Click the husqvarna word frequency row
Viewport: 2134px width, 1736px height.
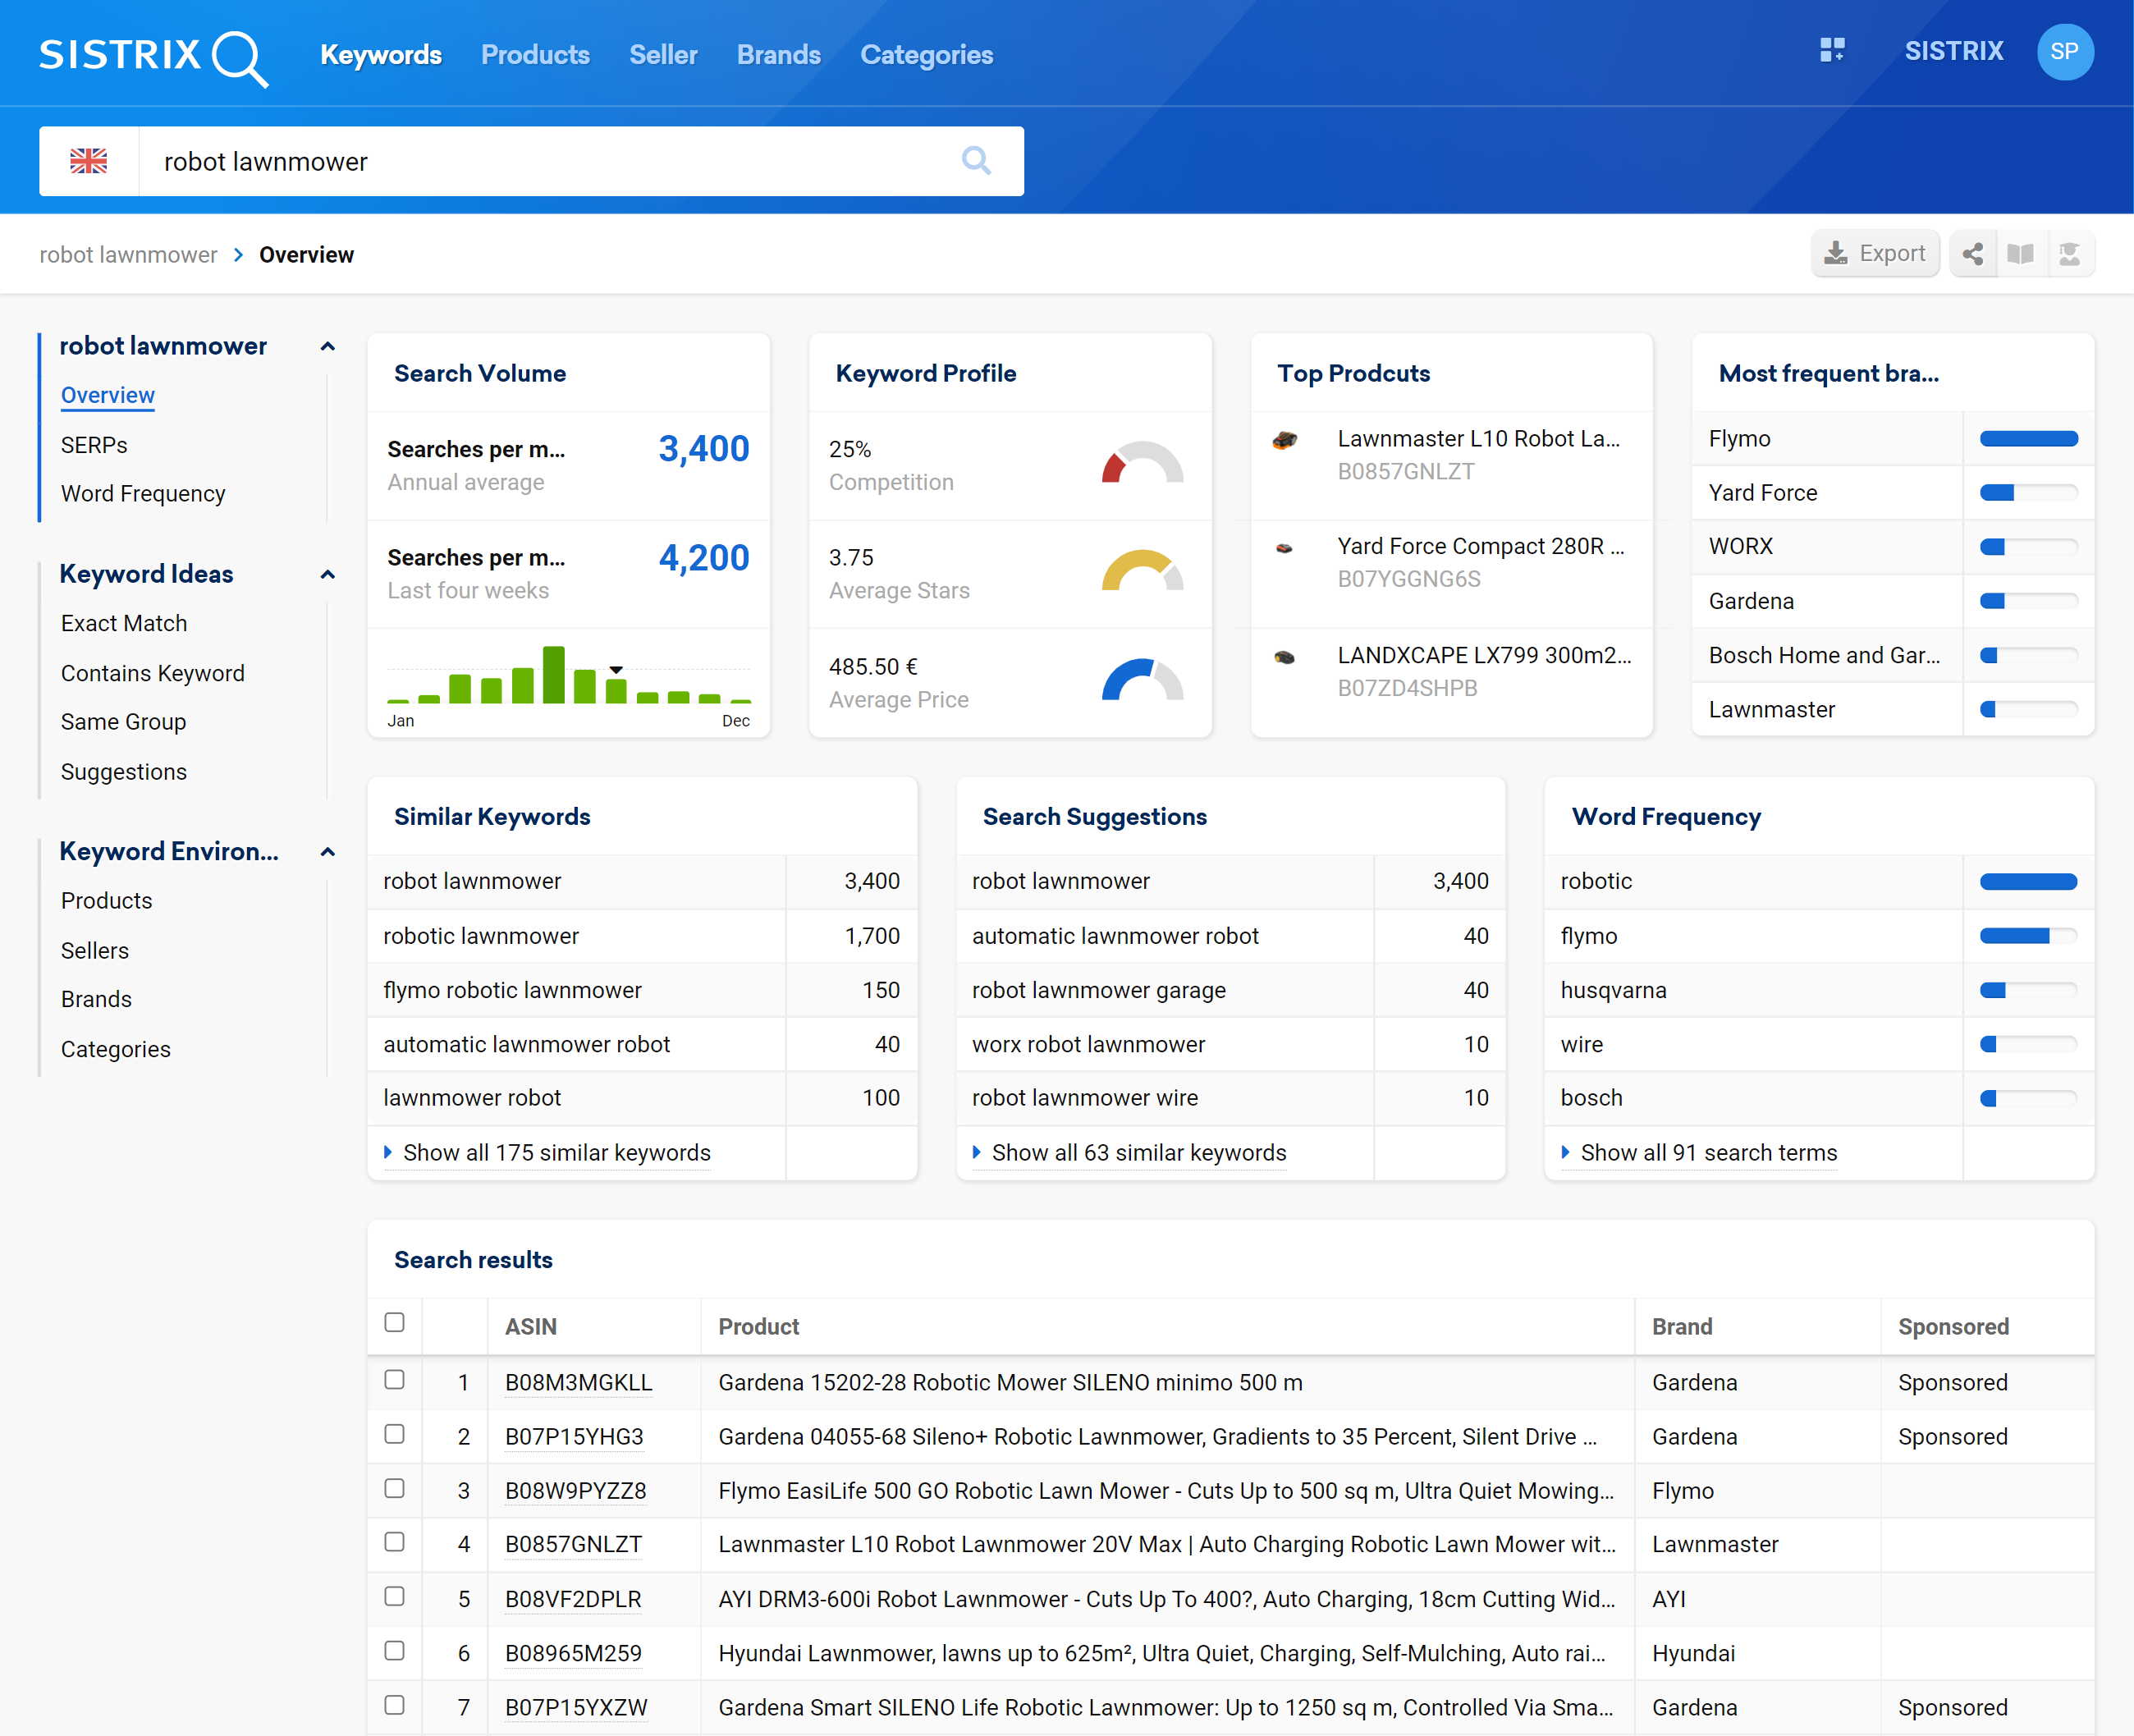(1818, 990)
